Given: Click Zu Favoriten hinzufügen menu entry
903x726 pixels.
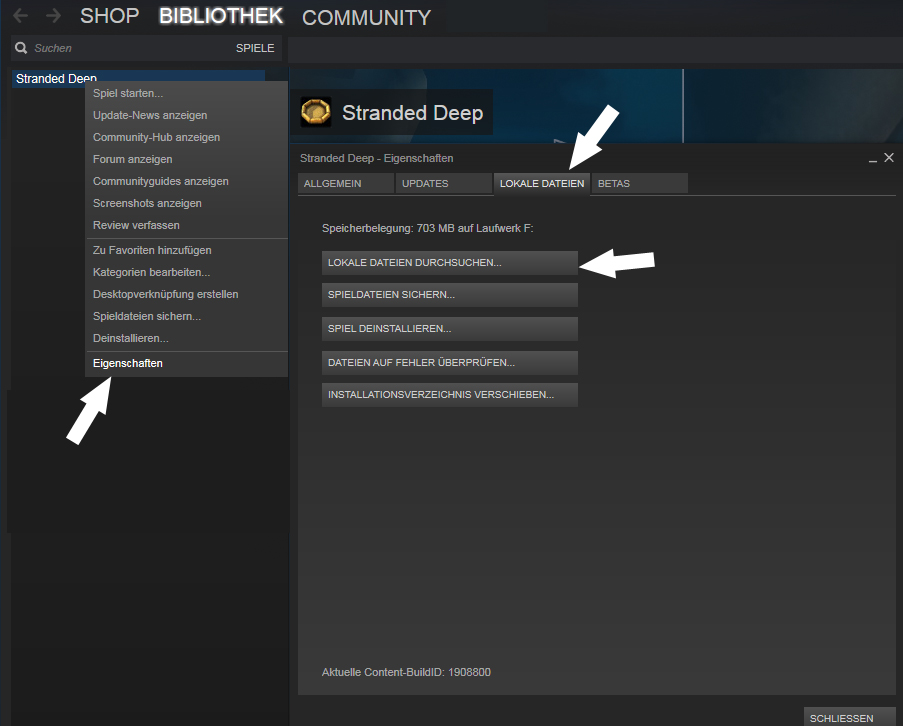Looking at the screenshot, I should [x=152, y=250].
